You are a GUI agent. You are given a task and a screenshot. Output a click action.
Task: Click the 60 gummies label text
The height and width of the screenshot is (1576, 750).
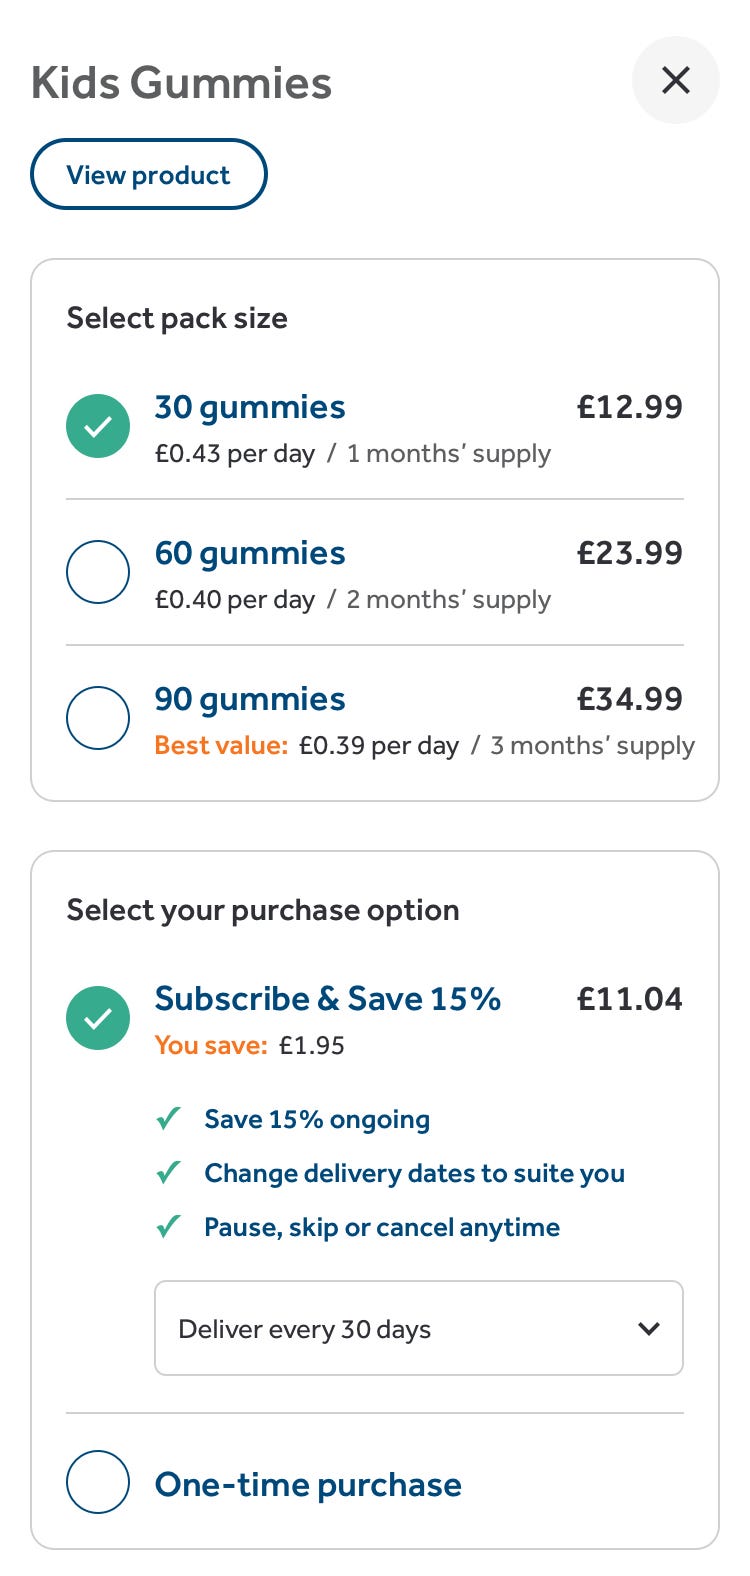click(250, 553)
